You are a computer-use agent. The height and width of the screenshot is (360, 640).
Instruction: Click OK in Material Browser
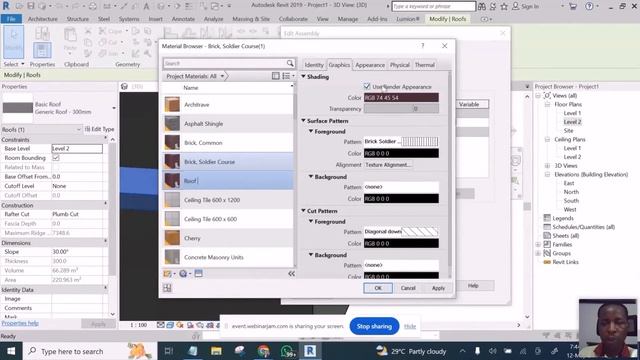(378, 288)
